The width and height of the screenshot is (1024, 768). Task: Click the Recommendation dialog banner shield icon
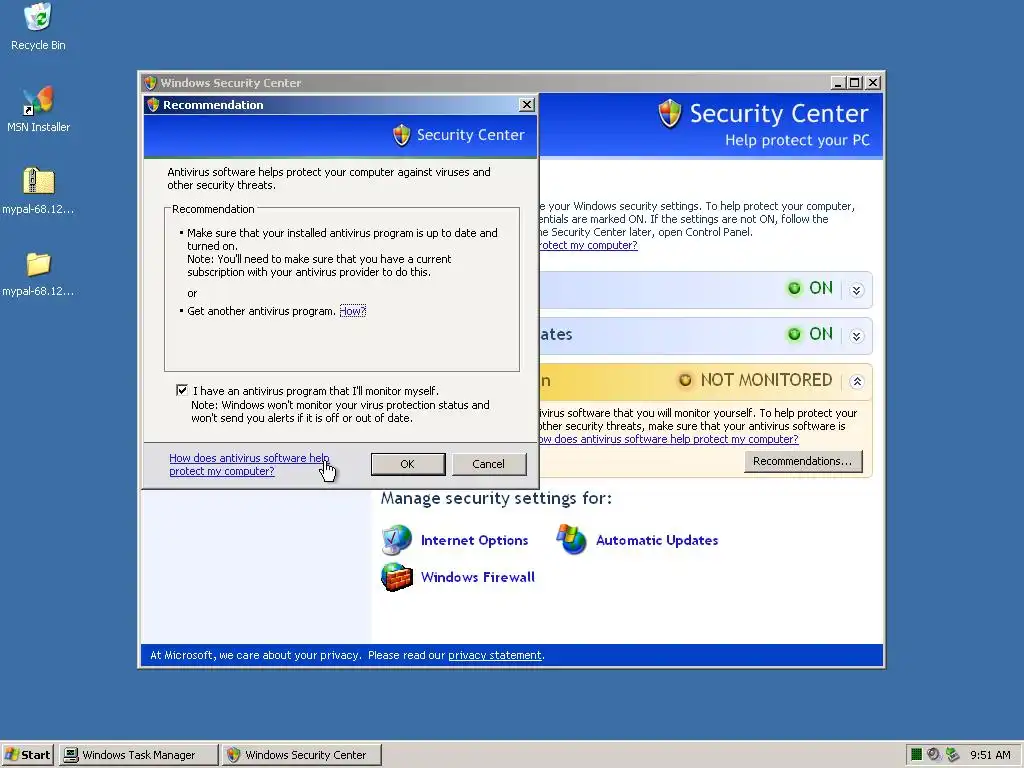pos(402,135)
